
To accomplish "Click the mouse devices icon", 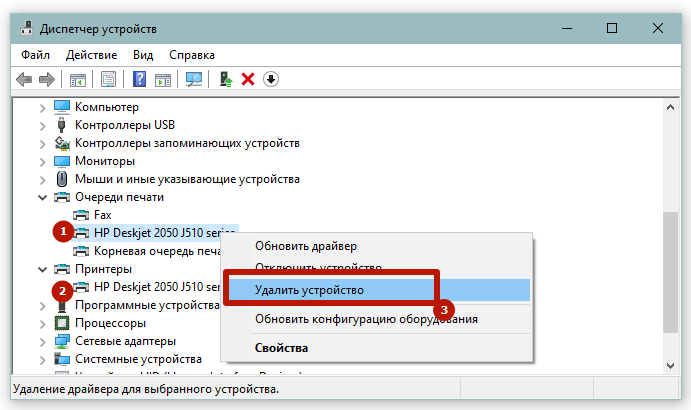I will tap(62, 179).
